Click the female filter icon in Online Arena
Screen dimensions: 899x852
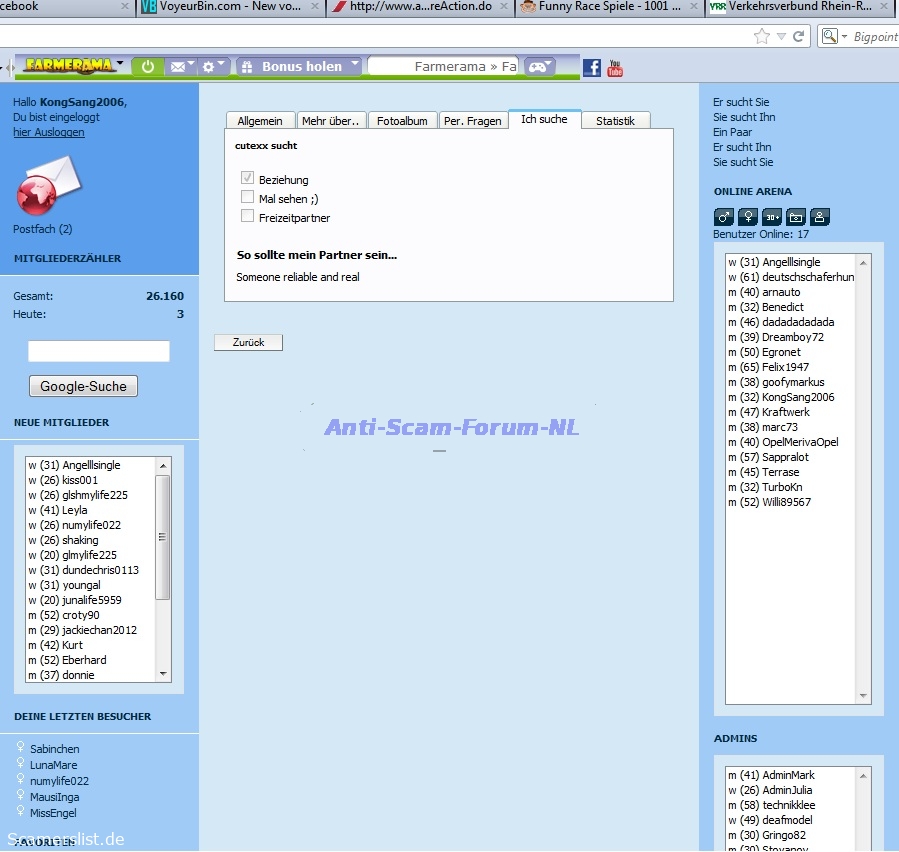[747, 217]
